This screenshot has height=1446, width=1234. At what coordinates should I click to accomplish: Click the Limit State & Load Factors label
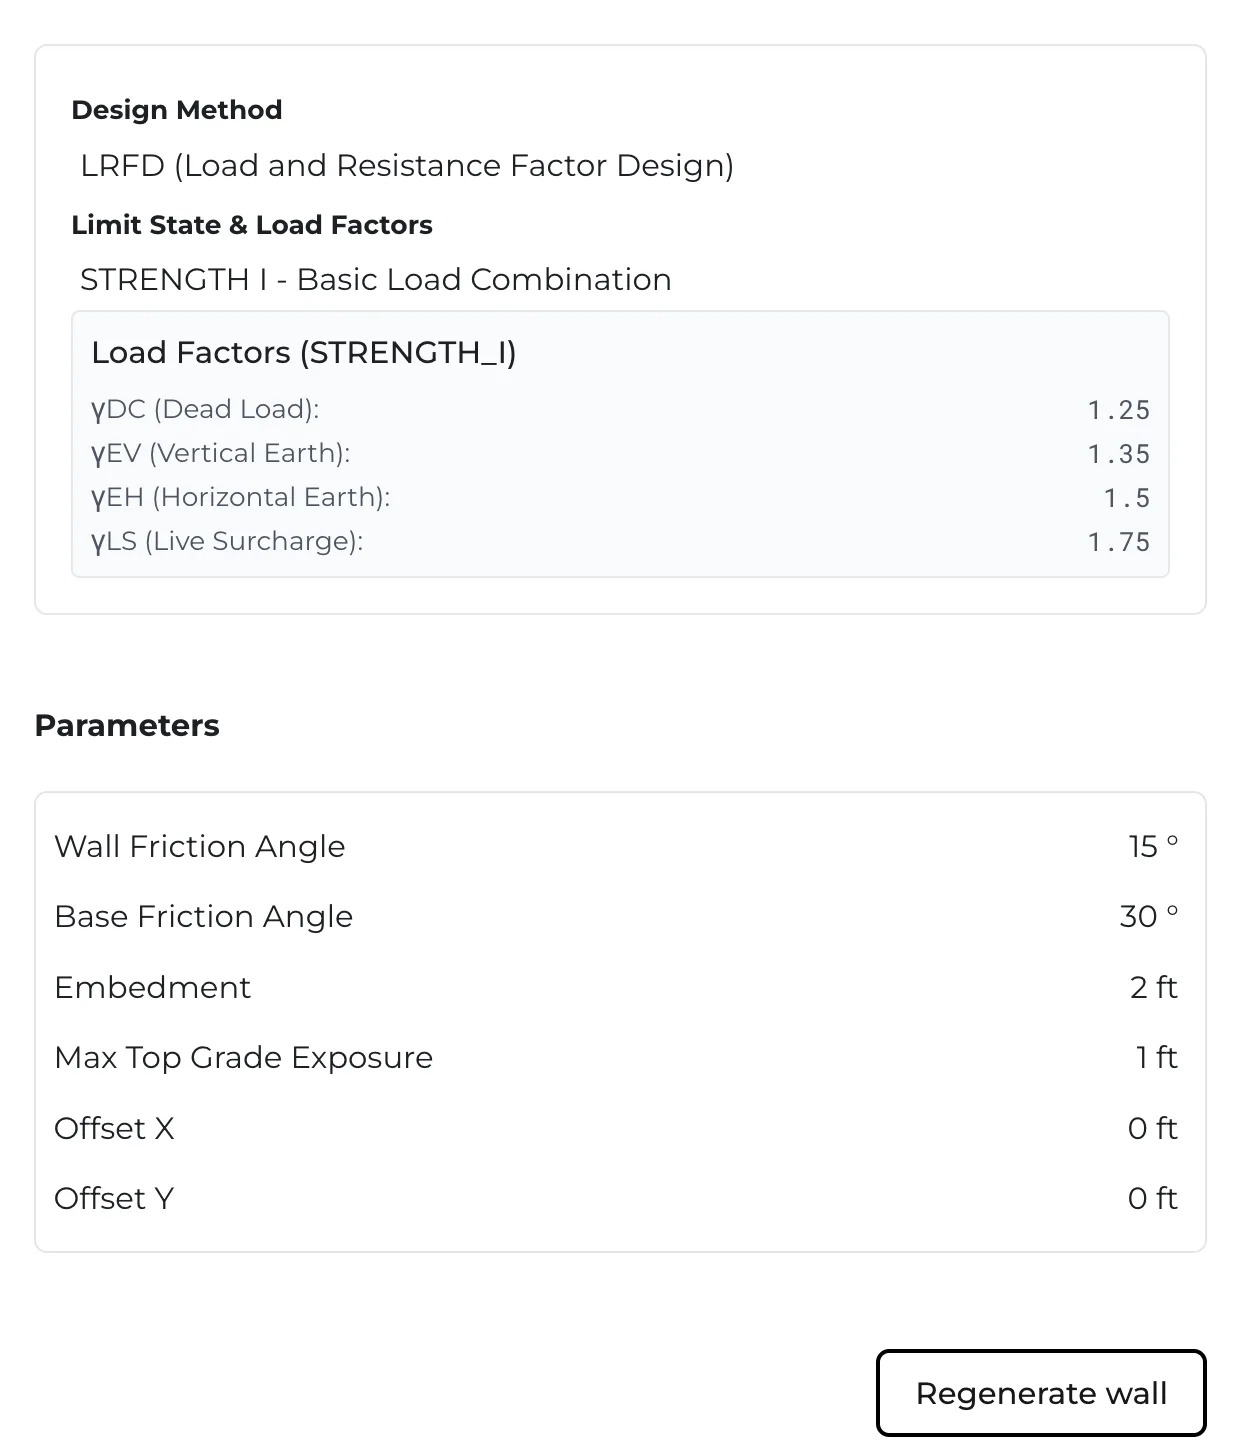[252, 225]
